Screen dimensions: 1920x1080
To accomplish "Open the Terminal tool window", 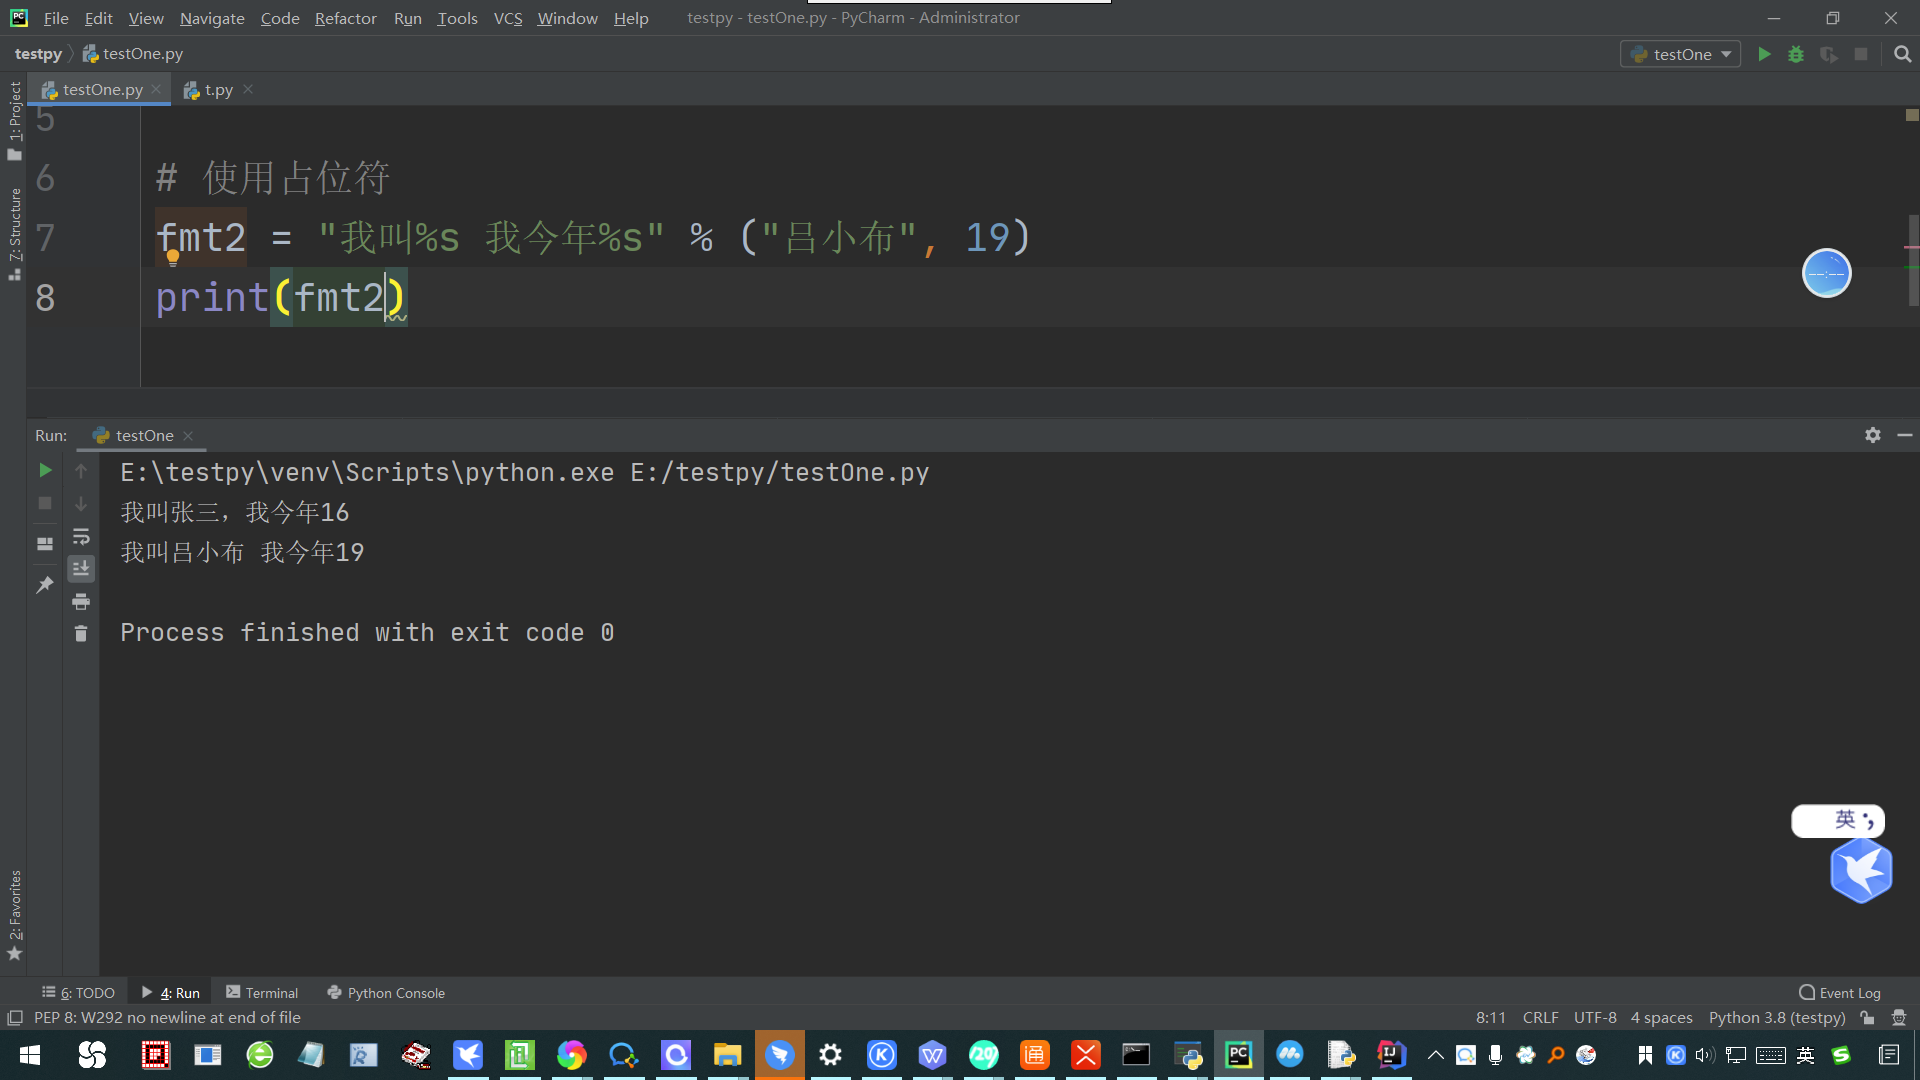I will [x=262, y=992].
